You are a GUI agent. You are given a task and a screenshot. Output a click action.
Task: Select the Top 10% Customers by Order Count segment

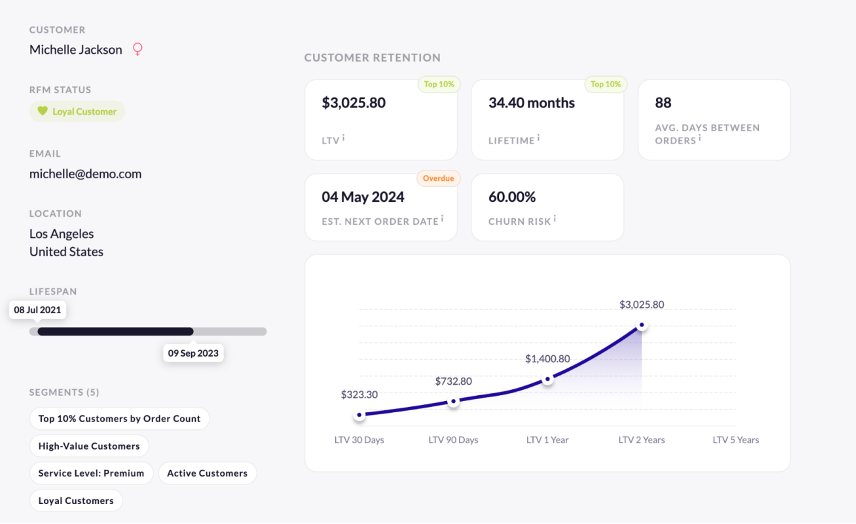click(x=119, y=418)
